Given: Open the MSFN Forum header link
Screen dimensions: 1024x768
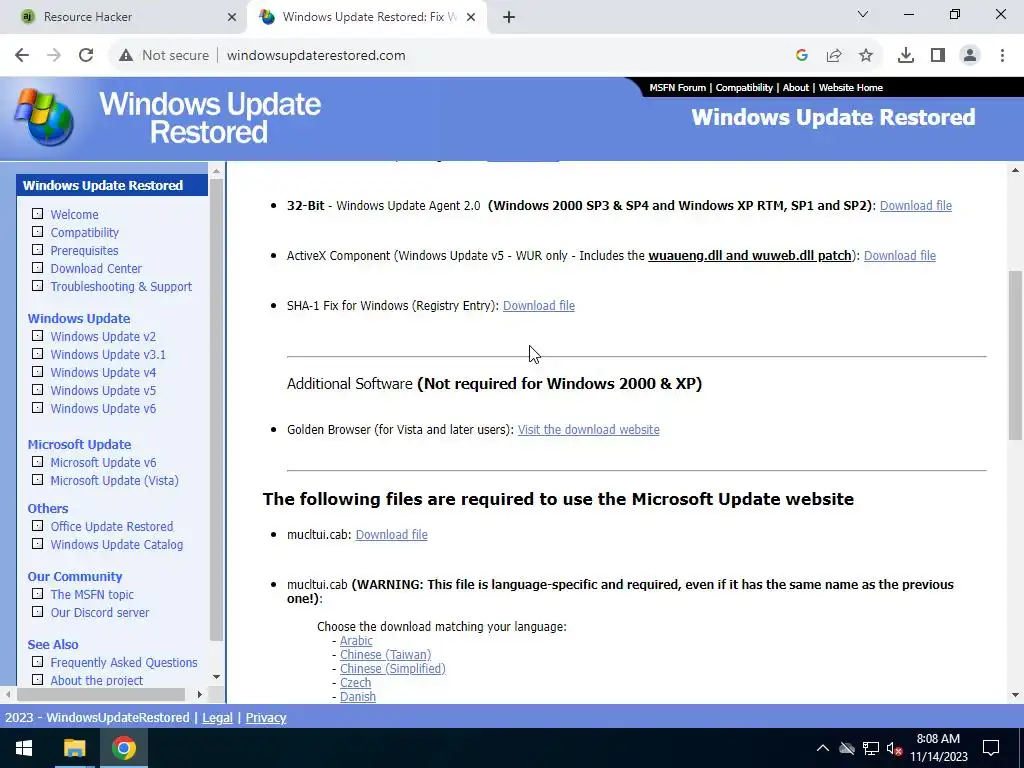Looking at the screenshot, I should (677, 88).
